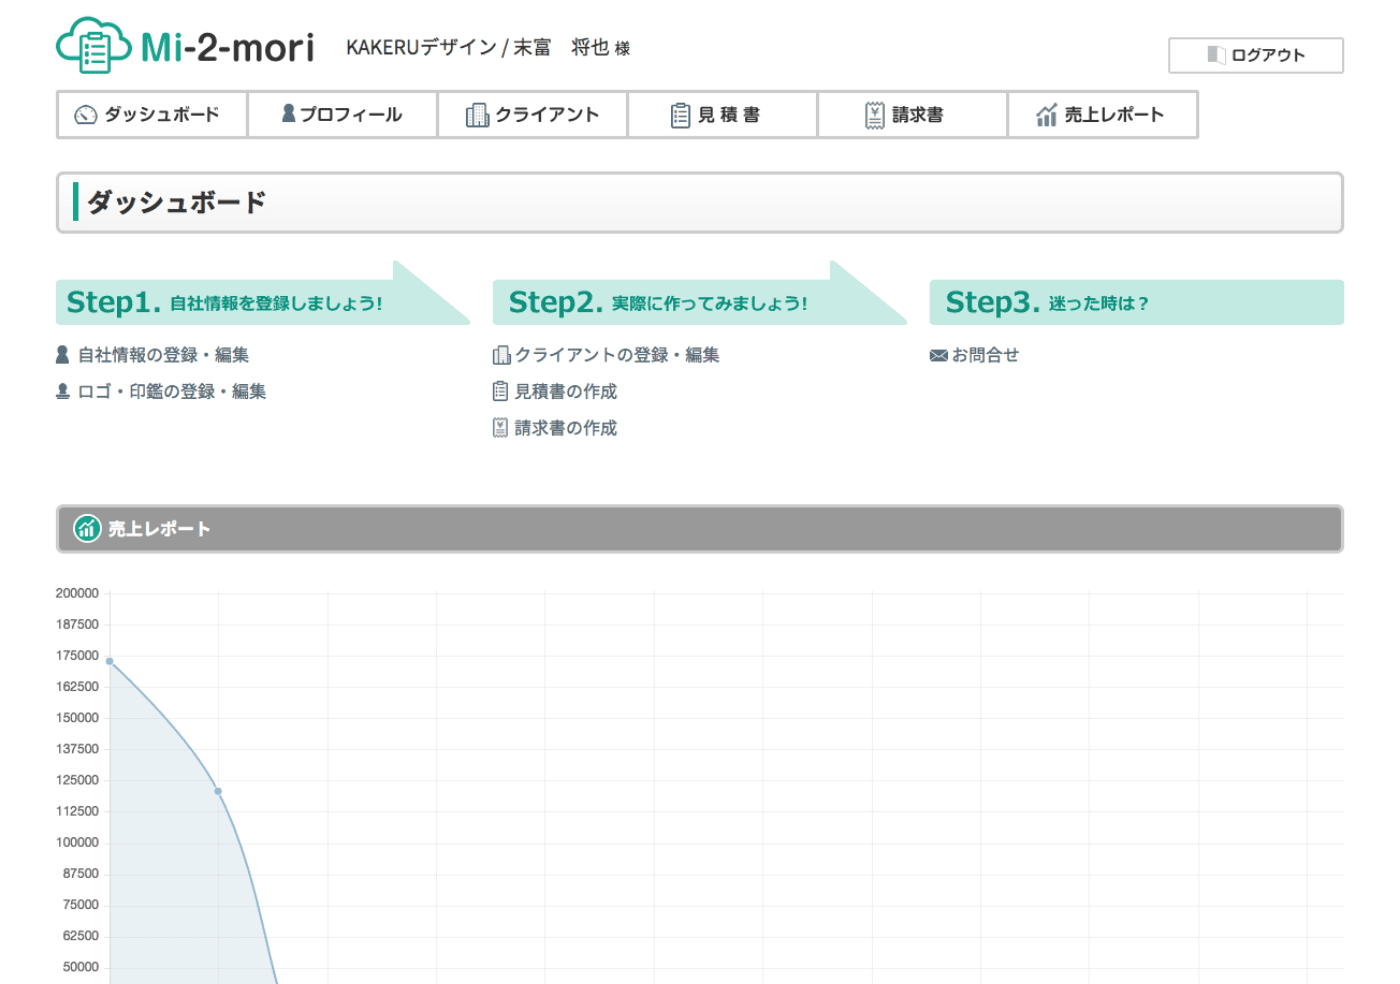Viewport: 1400px width, 984px height.
Task: Click the second data point on the sales chart
Action: tap(218, 791)
